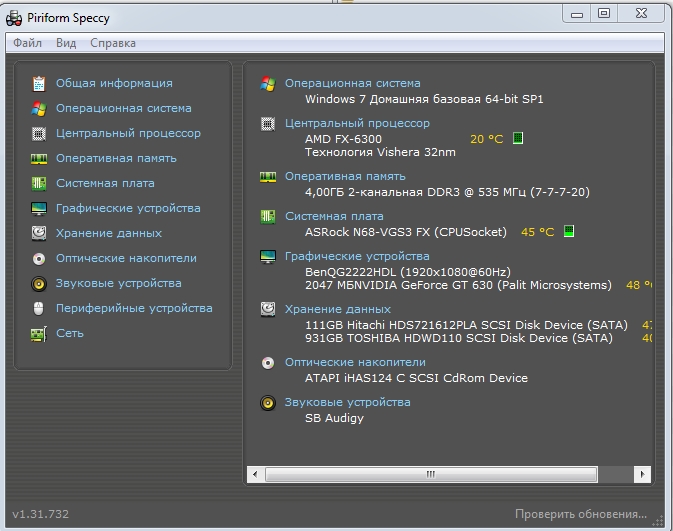Click the green CPU temperature indicator icon
Viewport: 673px width, 531px height.
tap(518, 138)
